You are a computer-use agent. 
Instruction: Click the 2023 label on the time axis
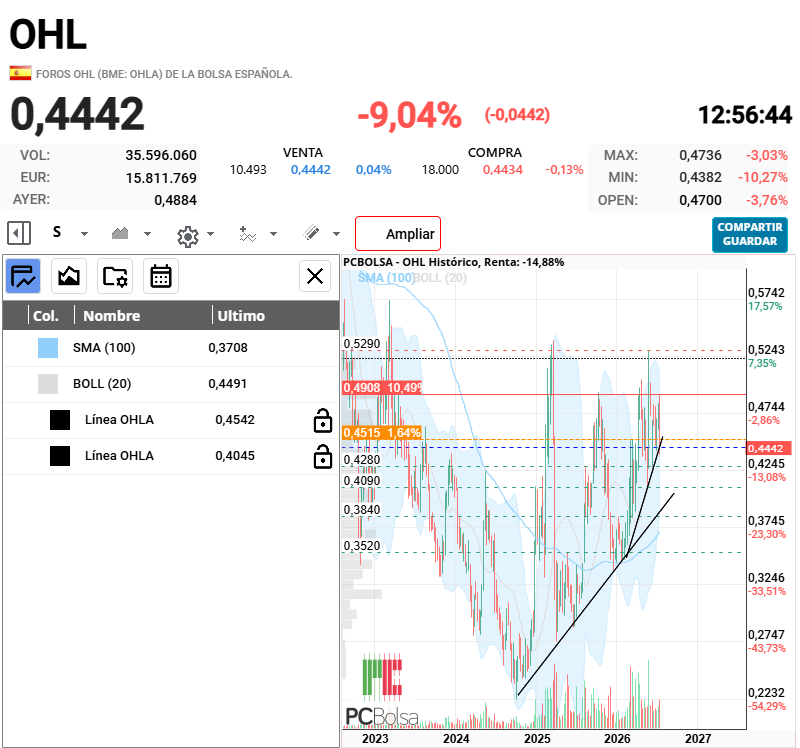[x=375, y=739]
